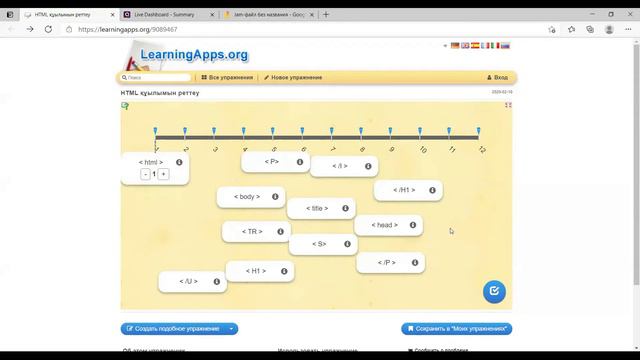Click the browser address bar URL
Image resolution: width=640 pixels, height=360 pixels.
[x=128, y=29]
